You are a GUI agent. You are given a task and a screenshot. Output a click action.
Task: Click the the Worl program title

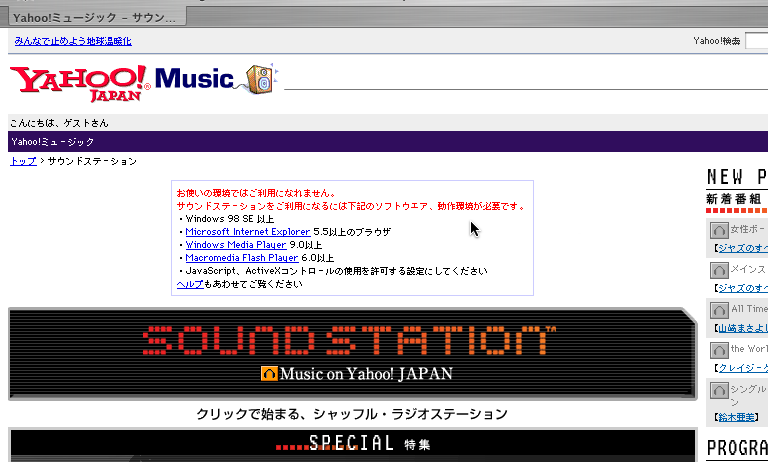[x=749, y=349]
